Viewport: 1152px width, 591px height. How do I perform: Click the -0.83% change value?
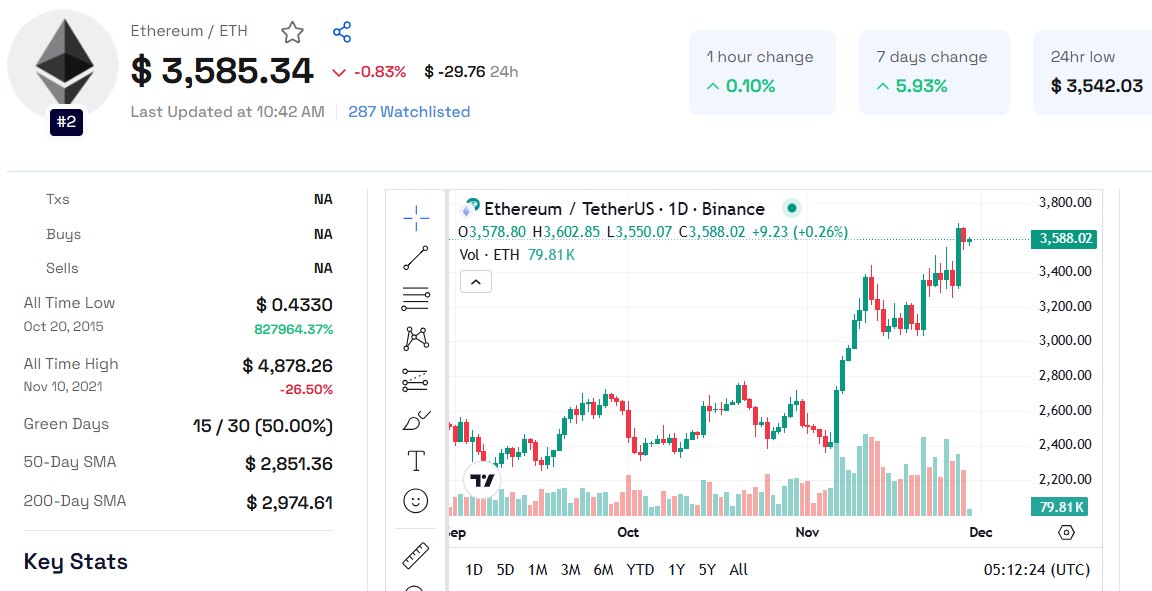tap(380, 71)
